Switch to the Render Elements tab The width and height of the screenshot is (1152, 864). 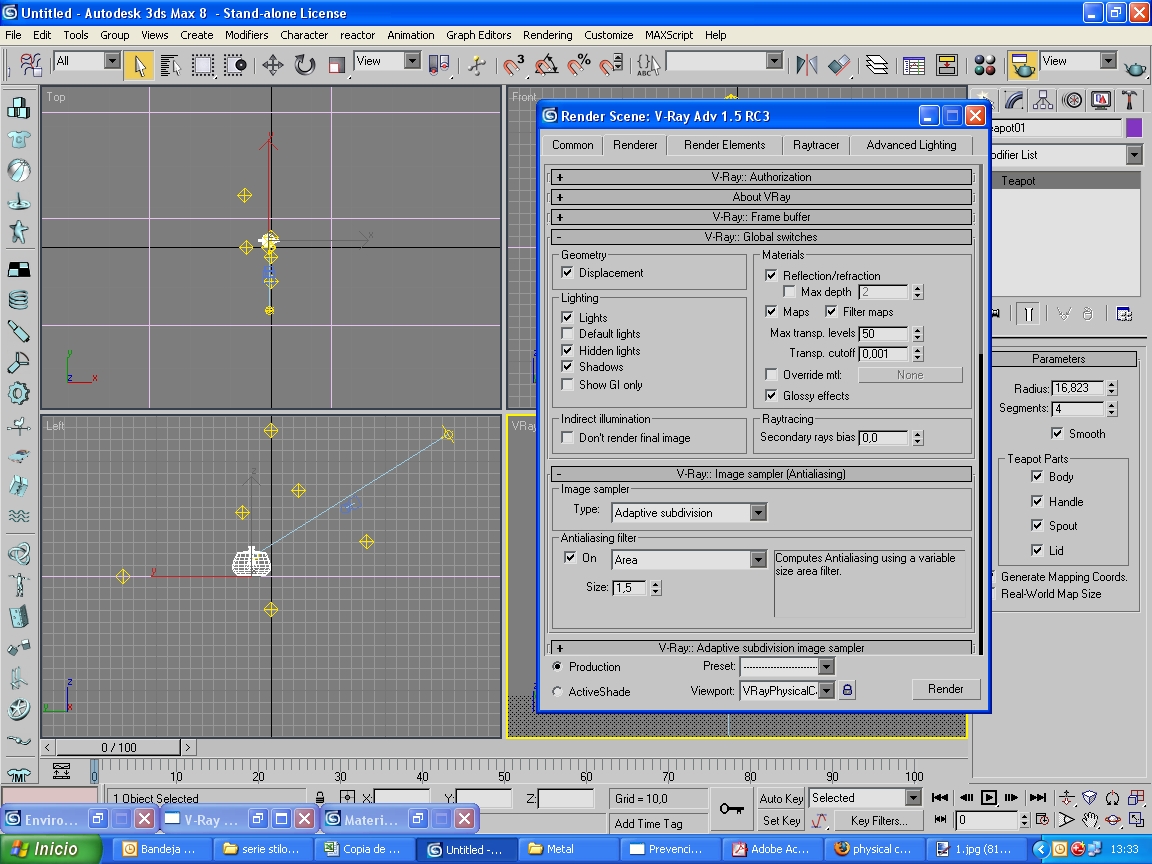point(724,145)
